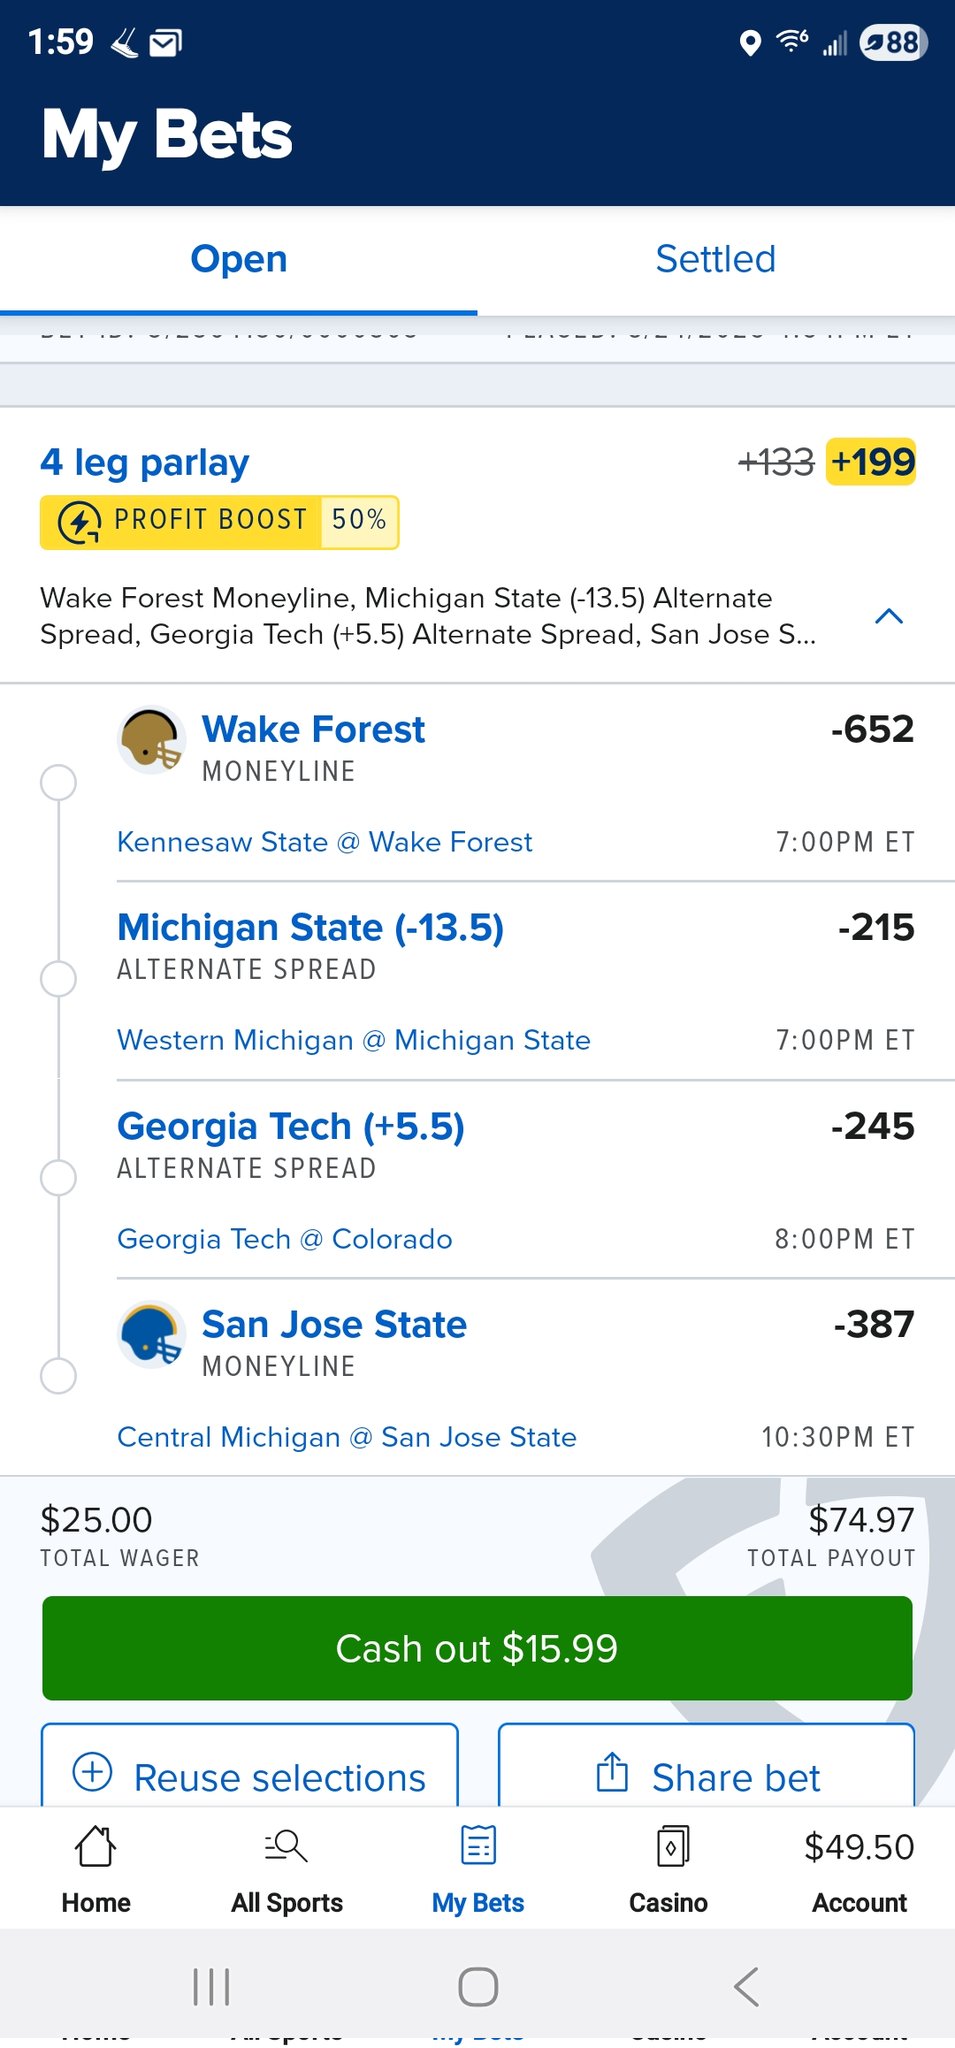955x2048 pixels.
Task: Switch to the Settled tab
Action: [x=715, y=260]
